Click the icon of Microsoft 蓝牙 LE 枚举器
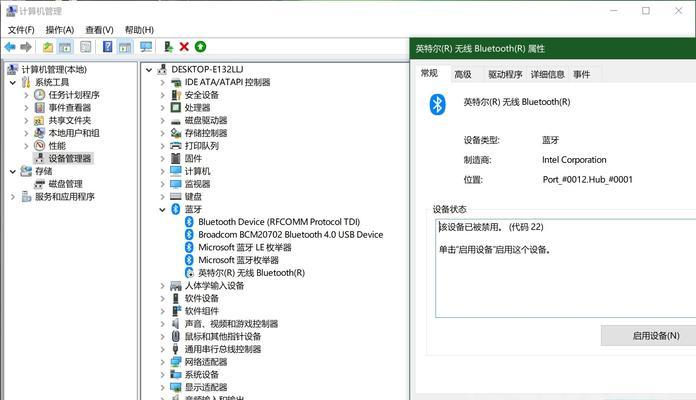 tap(189, 247)
